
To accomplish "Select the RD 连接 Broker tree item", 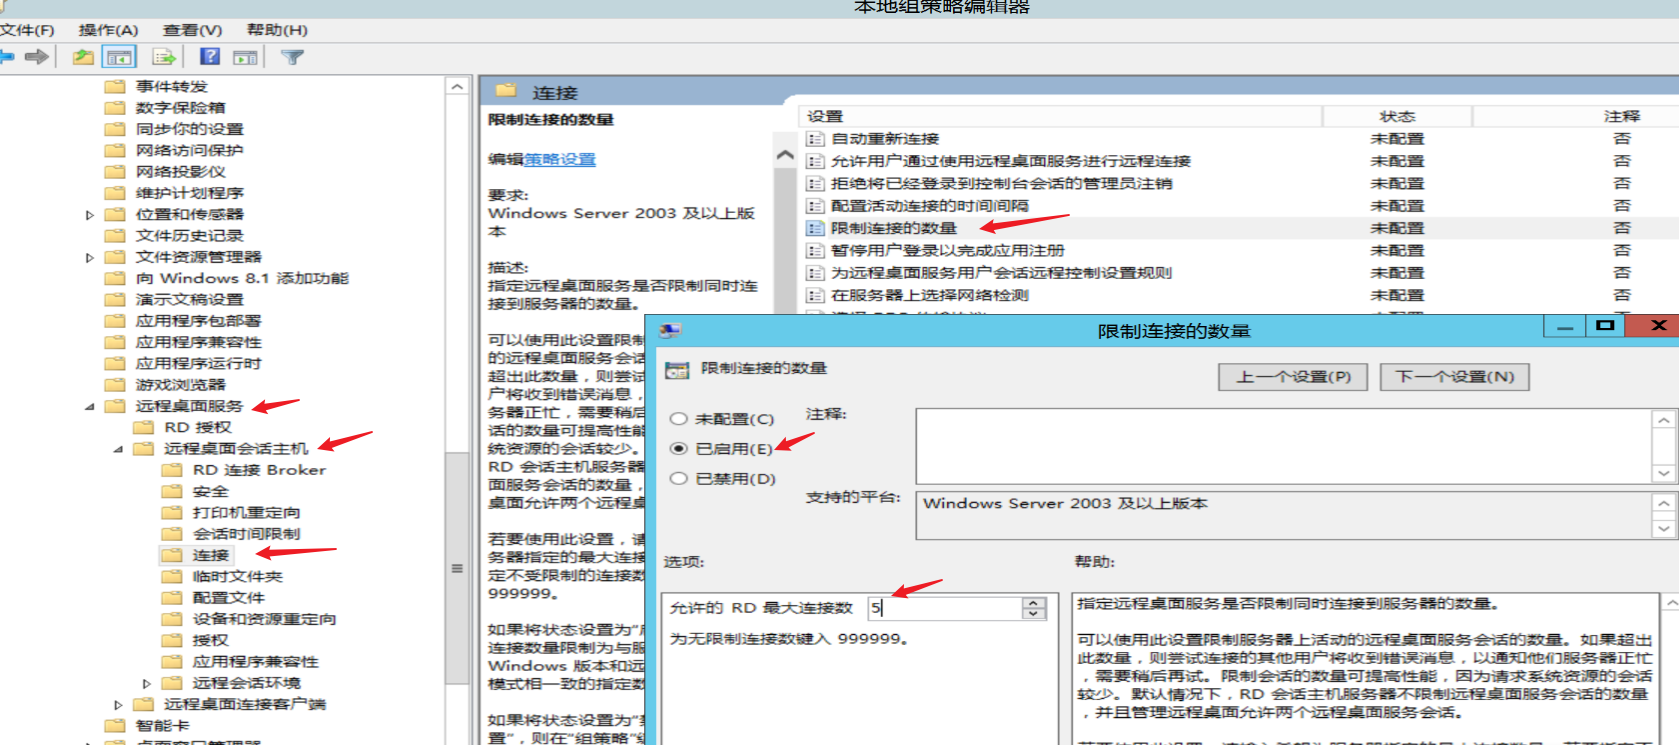I will [259, 470].
